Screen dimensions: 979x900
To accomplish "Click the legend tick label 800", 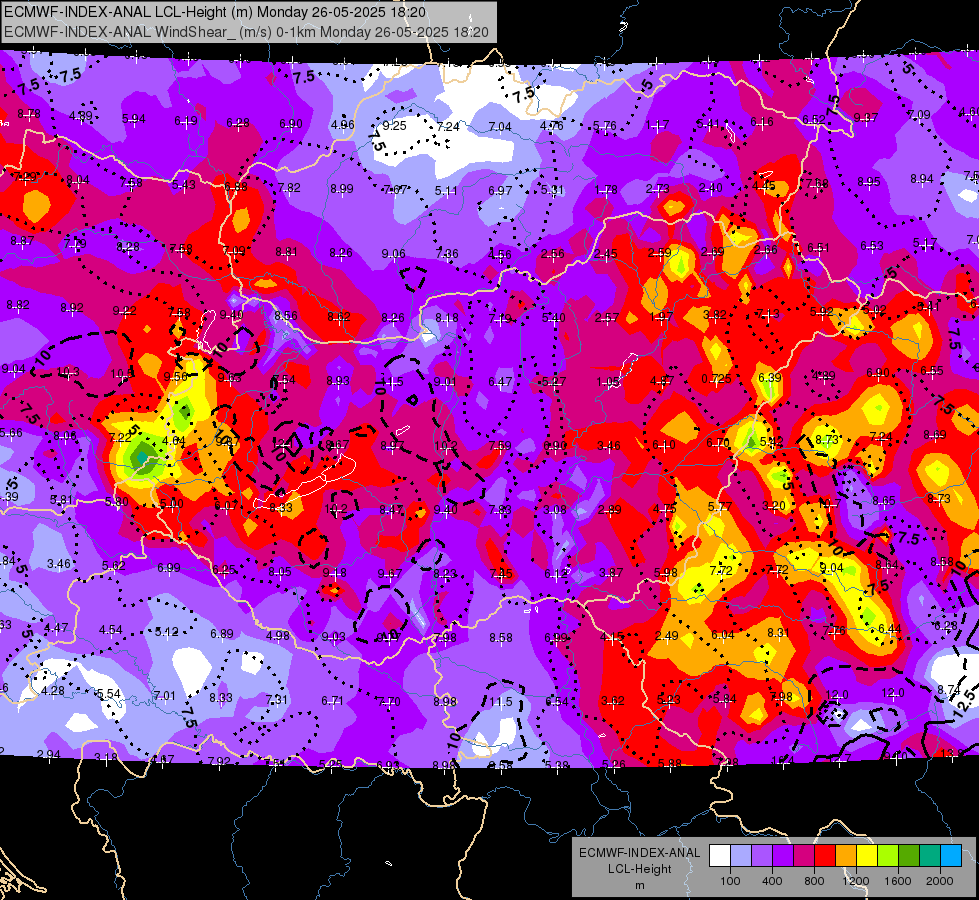I will pyautogui.click(x=814, y=881).
